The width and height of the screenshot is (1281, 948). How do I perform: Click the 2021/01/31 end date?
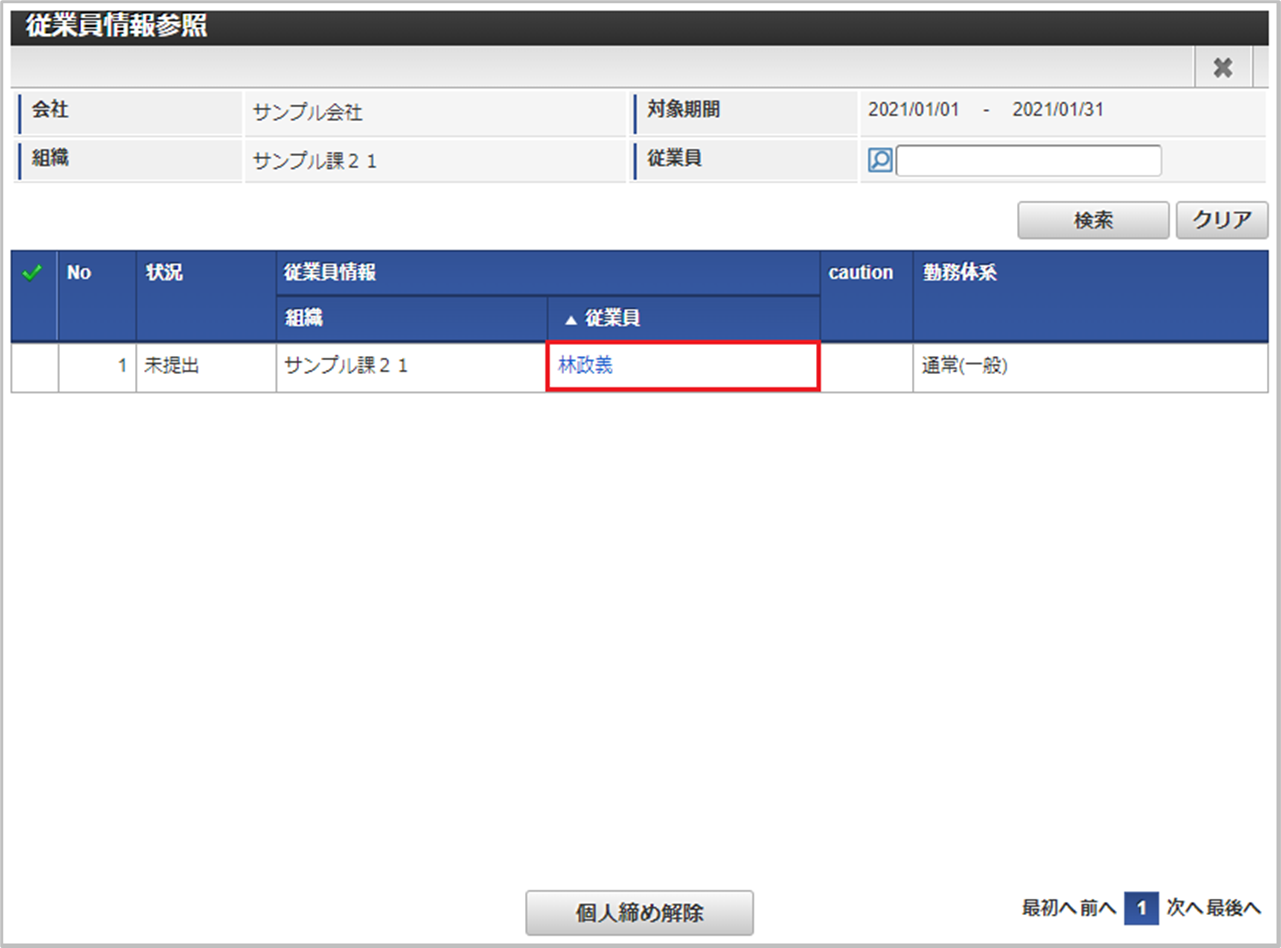(1058, 110)
